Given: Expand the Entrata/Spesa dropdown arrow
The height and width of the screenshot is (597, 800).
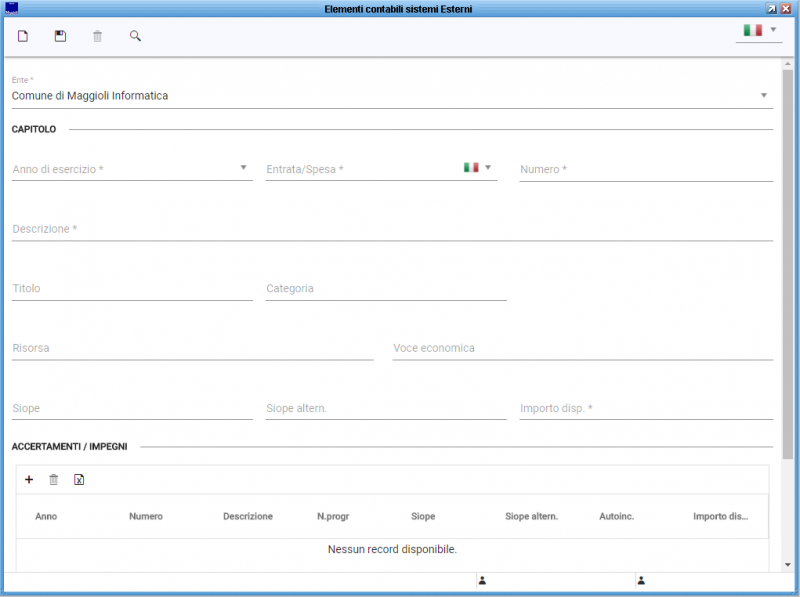Looking at the screenshot, I should point(488,168).
